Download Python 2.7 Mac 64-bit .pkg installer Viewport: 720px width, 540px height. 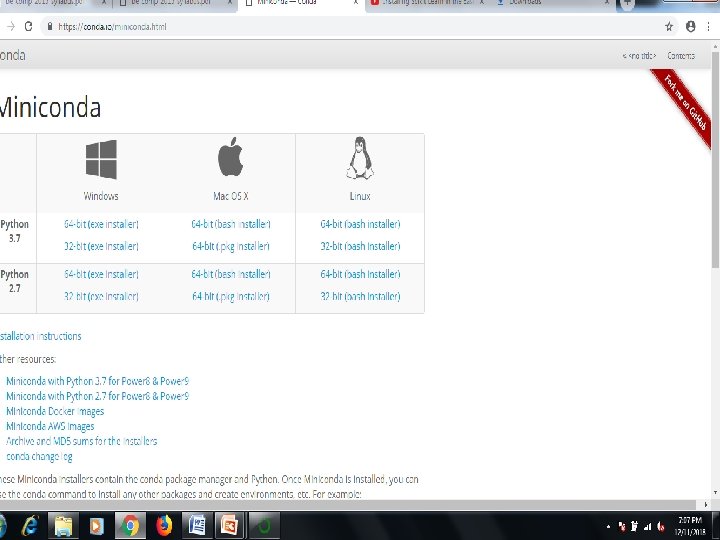[x=231, y=296]
